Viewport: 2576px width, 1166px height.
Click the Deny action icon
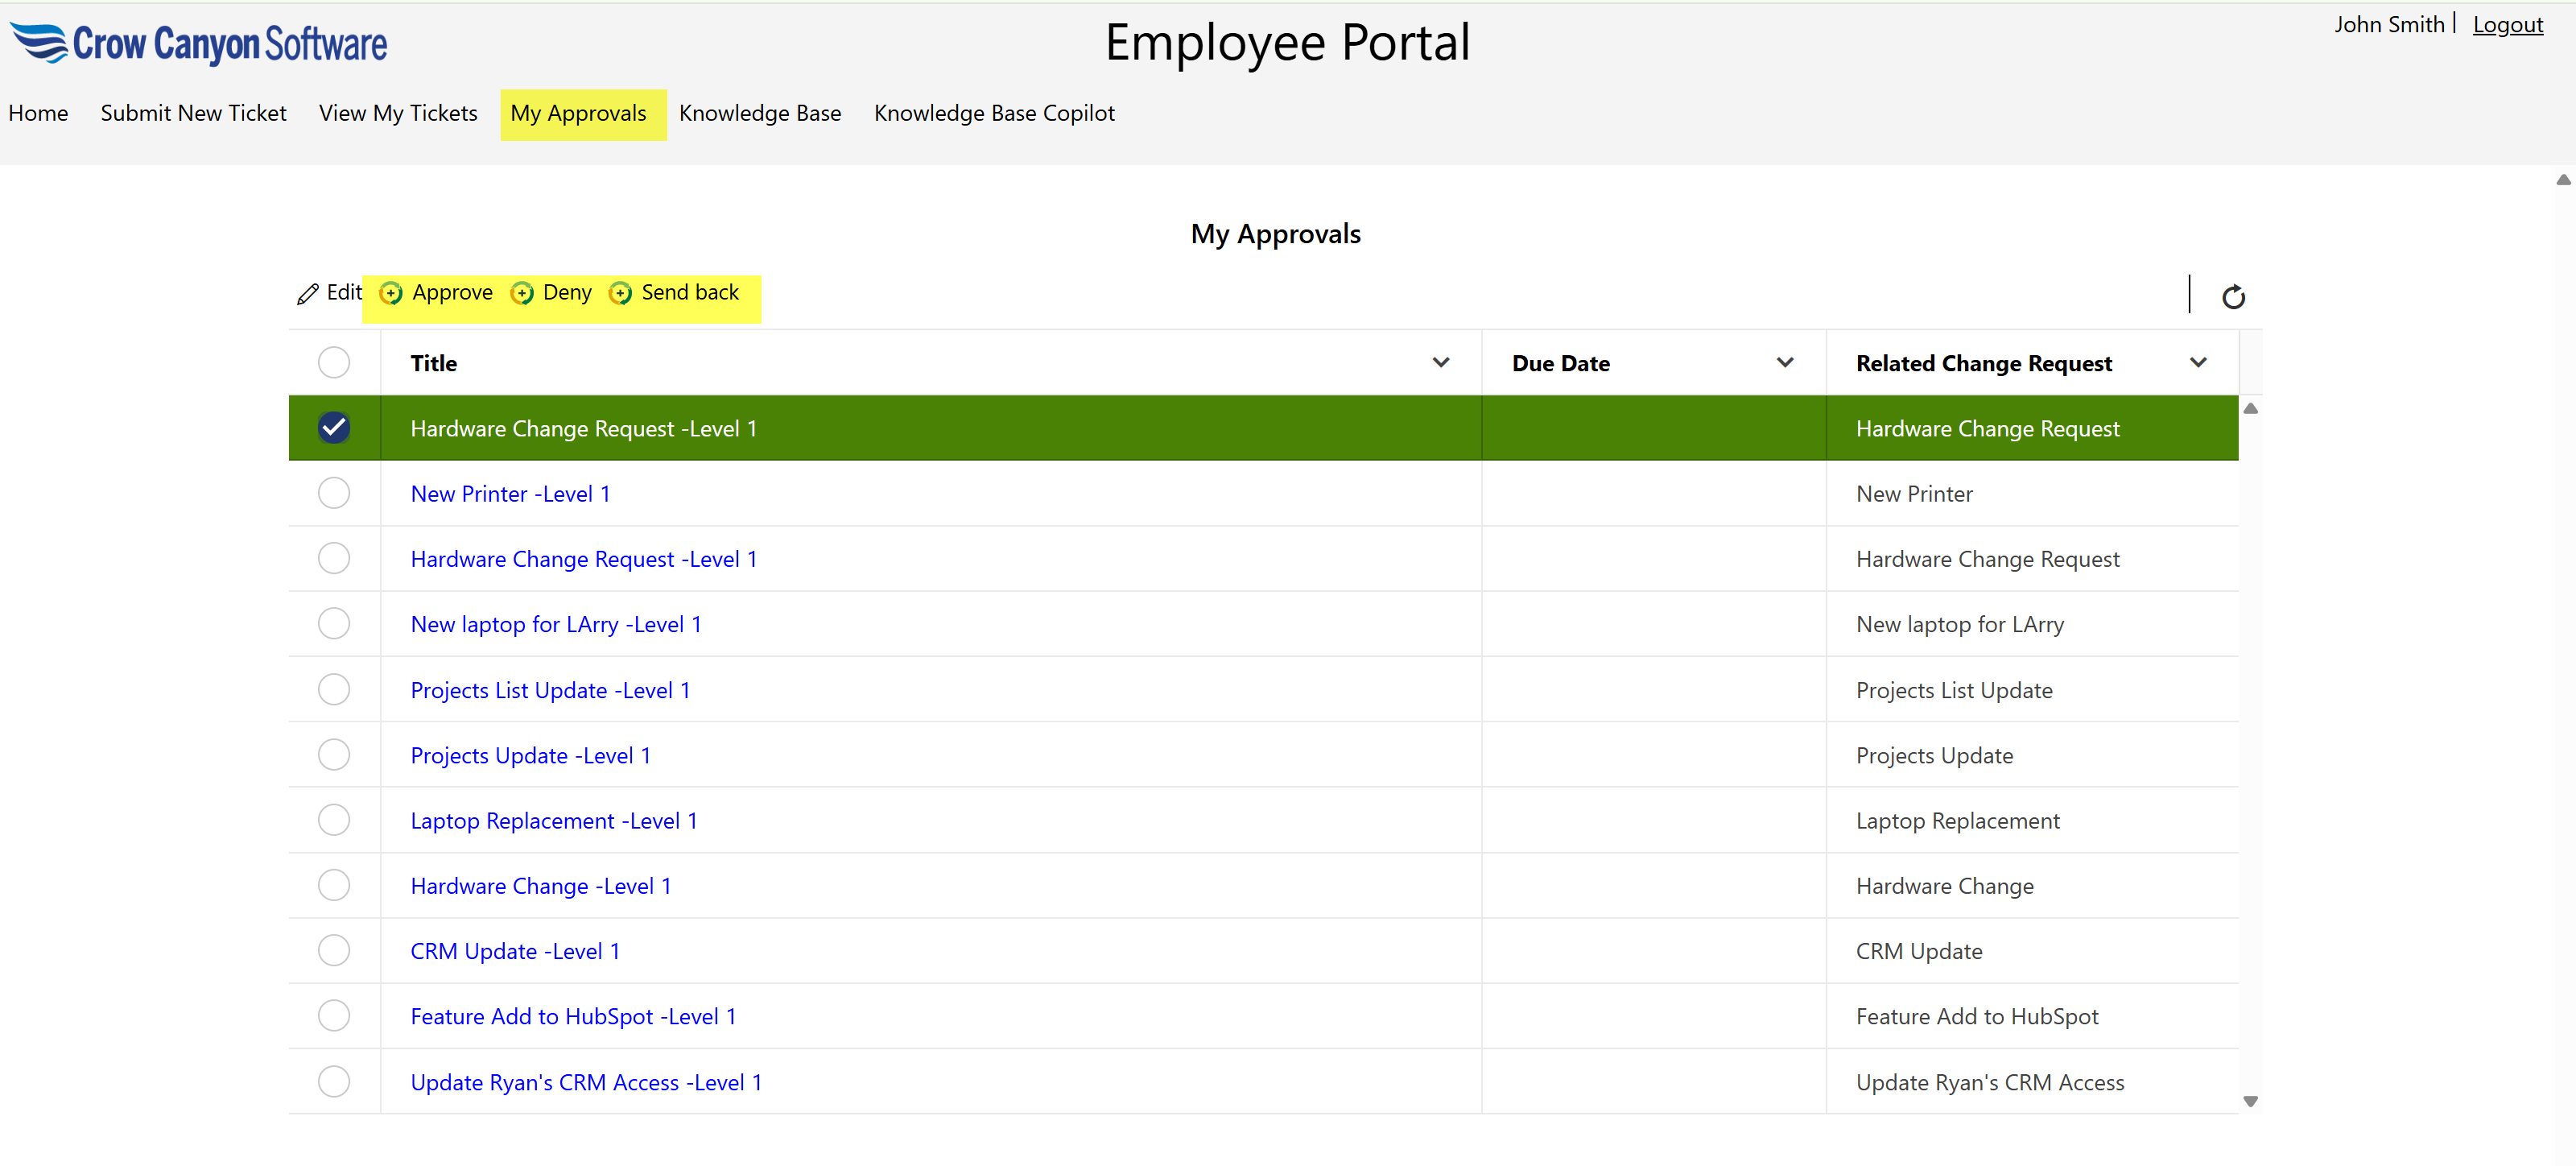523,293
